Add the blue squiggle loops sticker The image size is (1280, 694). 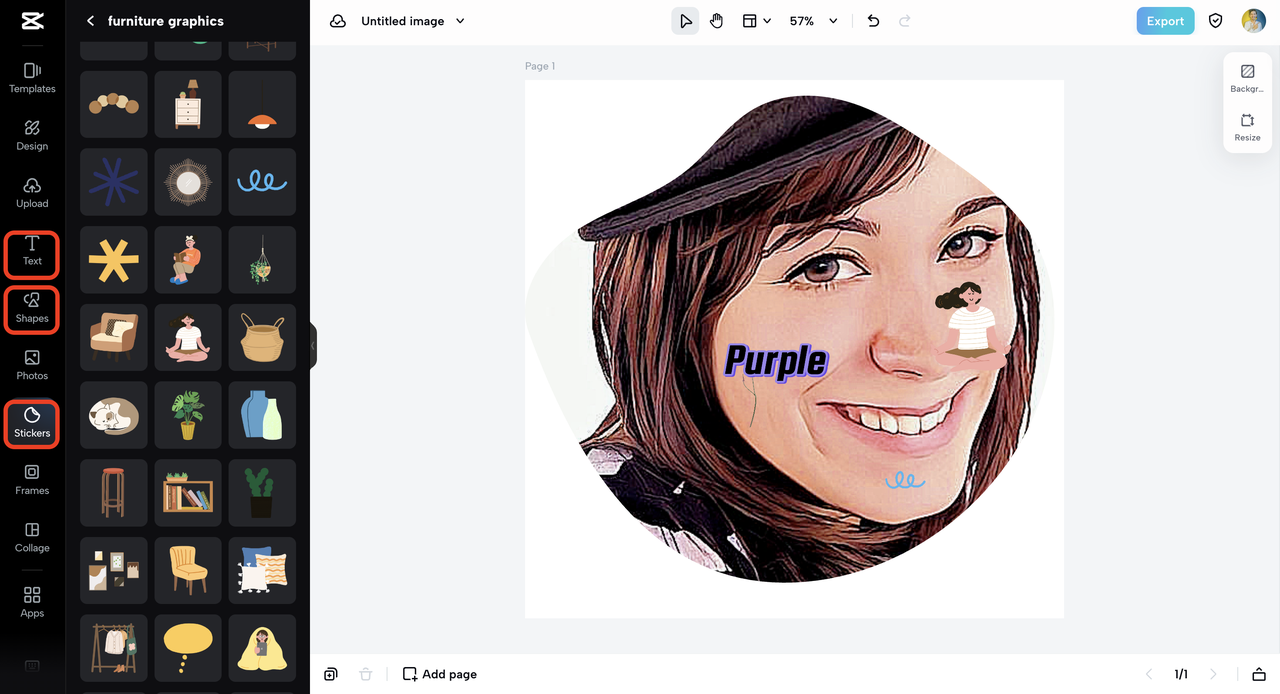pos(262,182)
